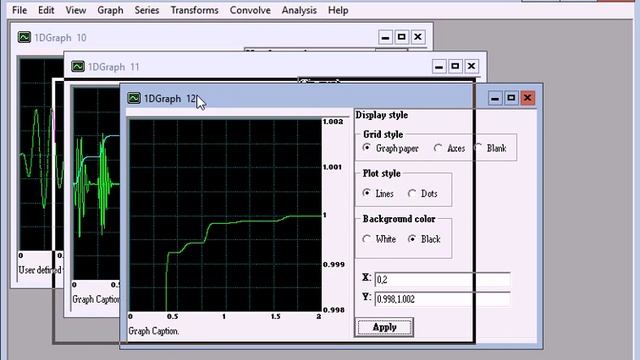This screenshot has width=640, height=360.
Task: Open the File menu
Action: (x=20, y=10)
